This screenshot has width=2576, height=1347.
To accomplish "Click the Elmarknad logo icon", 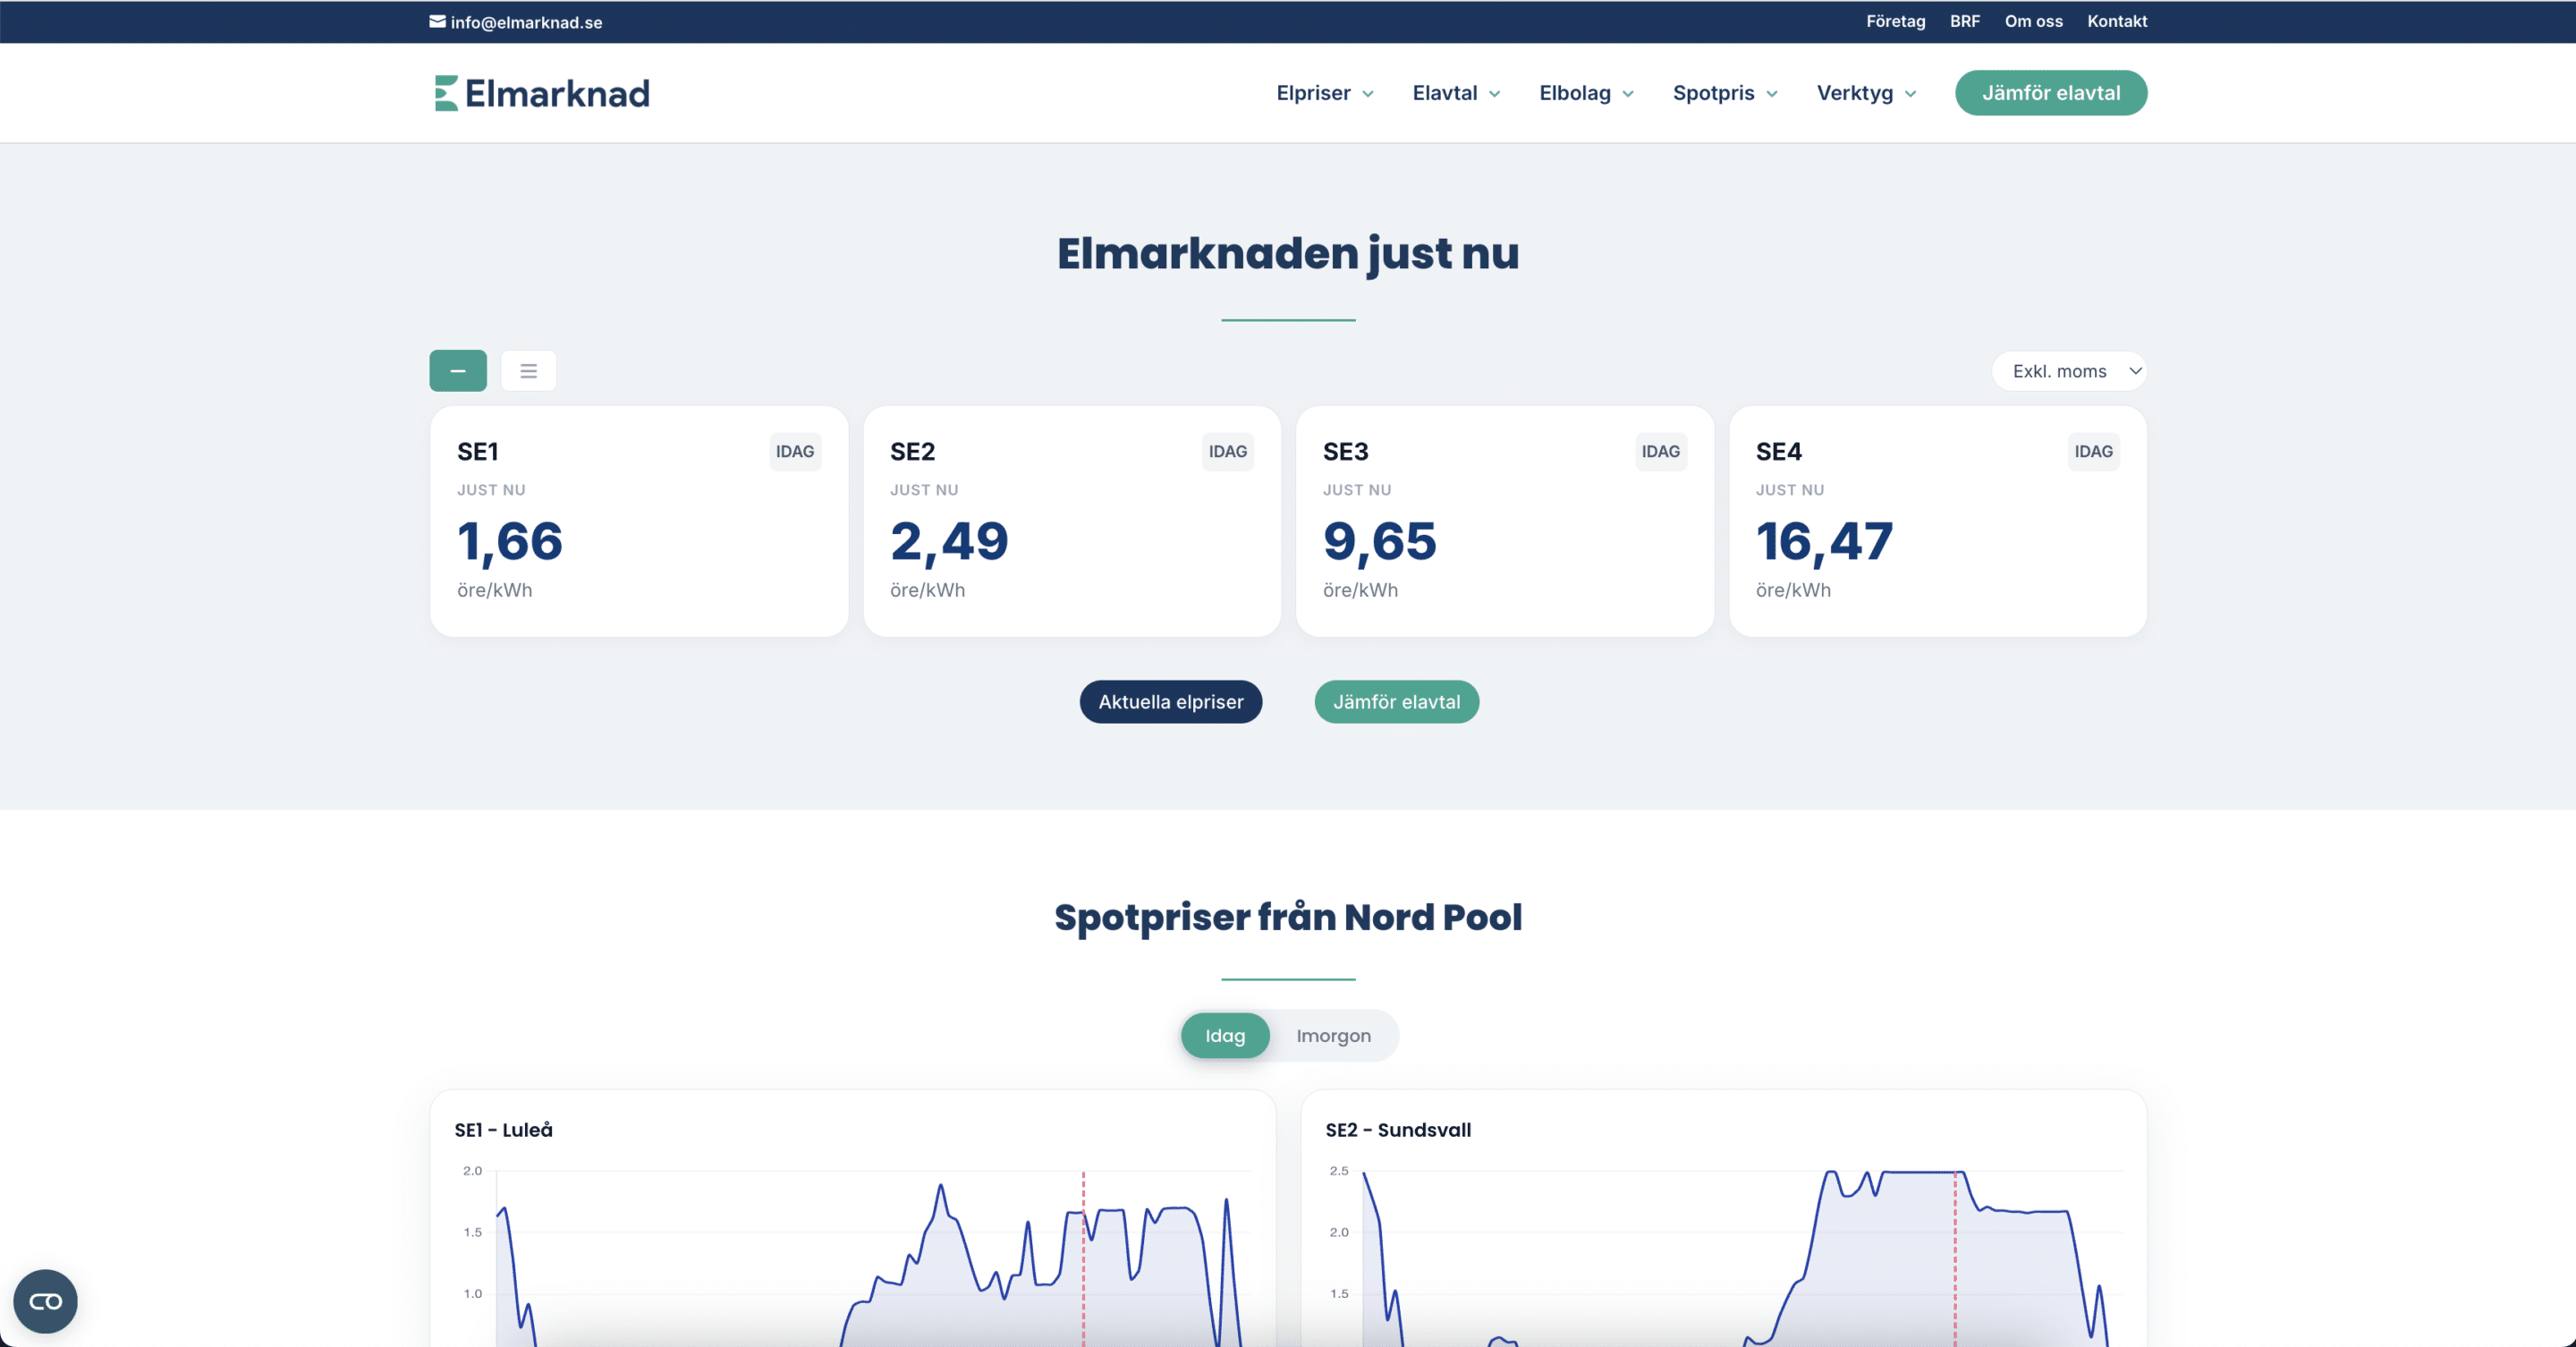I will pos(446,93).
